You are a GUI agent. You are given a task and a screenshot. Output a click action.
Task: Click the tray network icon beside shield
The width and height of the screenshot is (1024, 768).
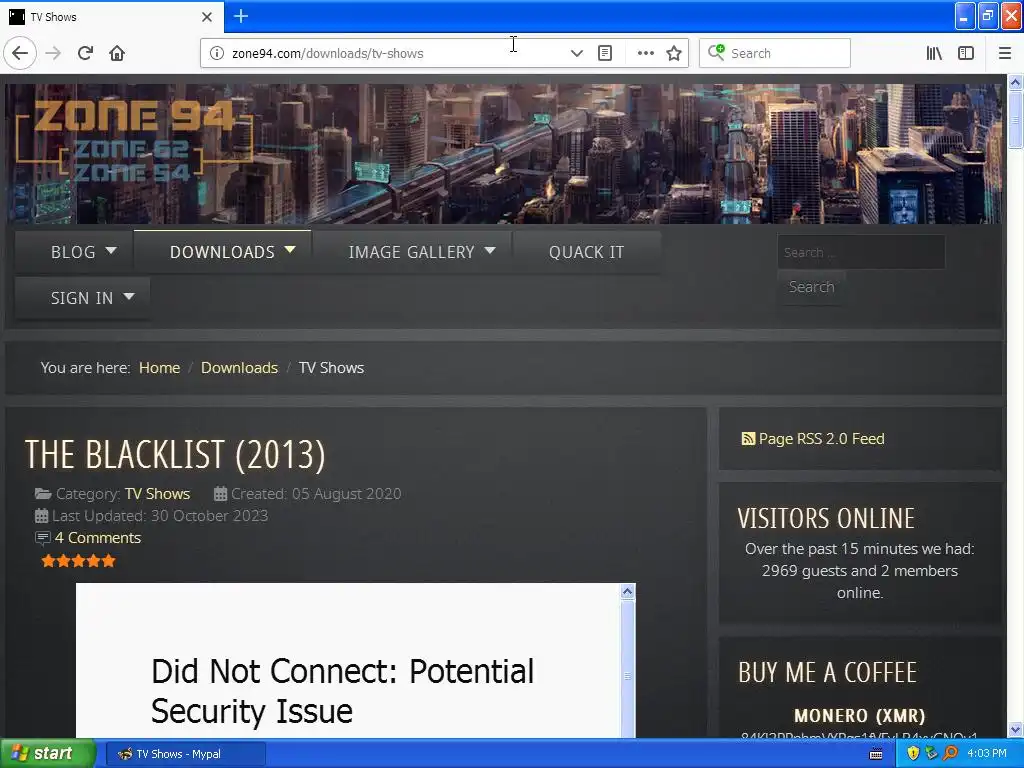931,753
